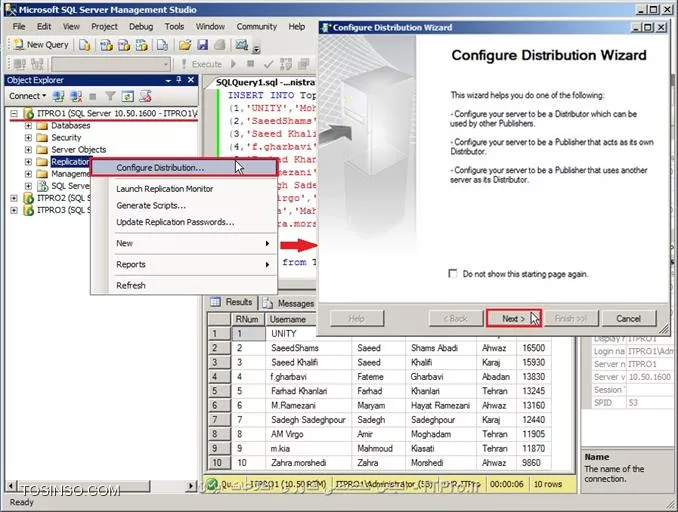
Task: Expand the Server Objects folder
Action: click(28, 150)
